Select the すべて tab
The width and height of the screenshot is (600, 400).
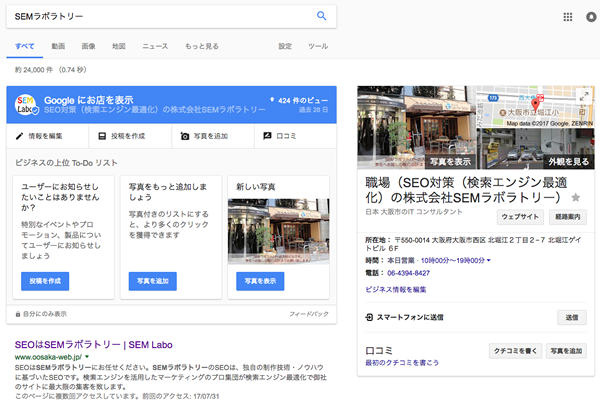point(25,46)
